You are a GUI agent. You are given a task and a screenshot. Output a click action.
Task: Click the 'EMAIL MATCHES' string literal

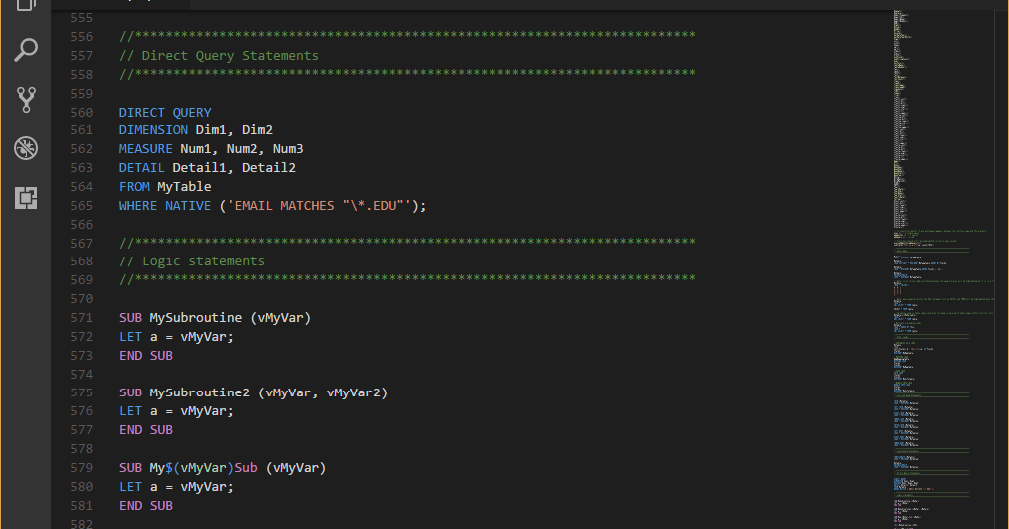(x=319, y=206)
